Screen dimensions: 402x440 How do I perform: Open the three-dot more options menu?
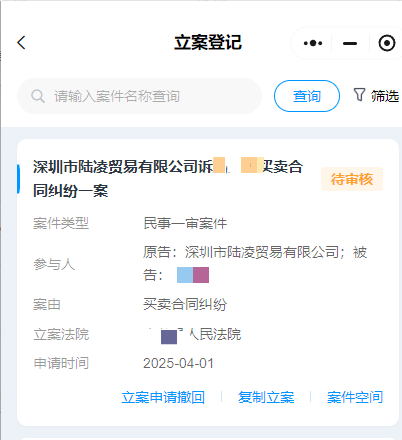(313, 43)
